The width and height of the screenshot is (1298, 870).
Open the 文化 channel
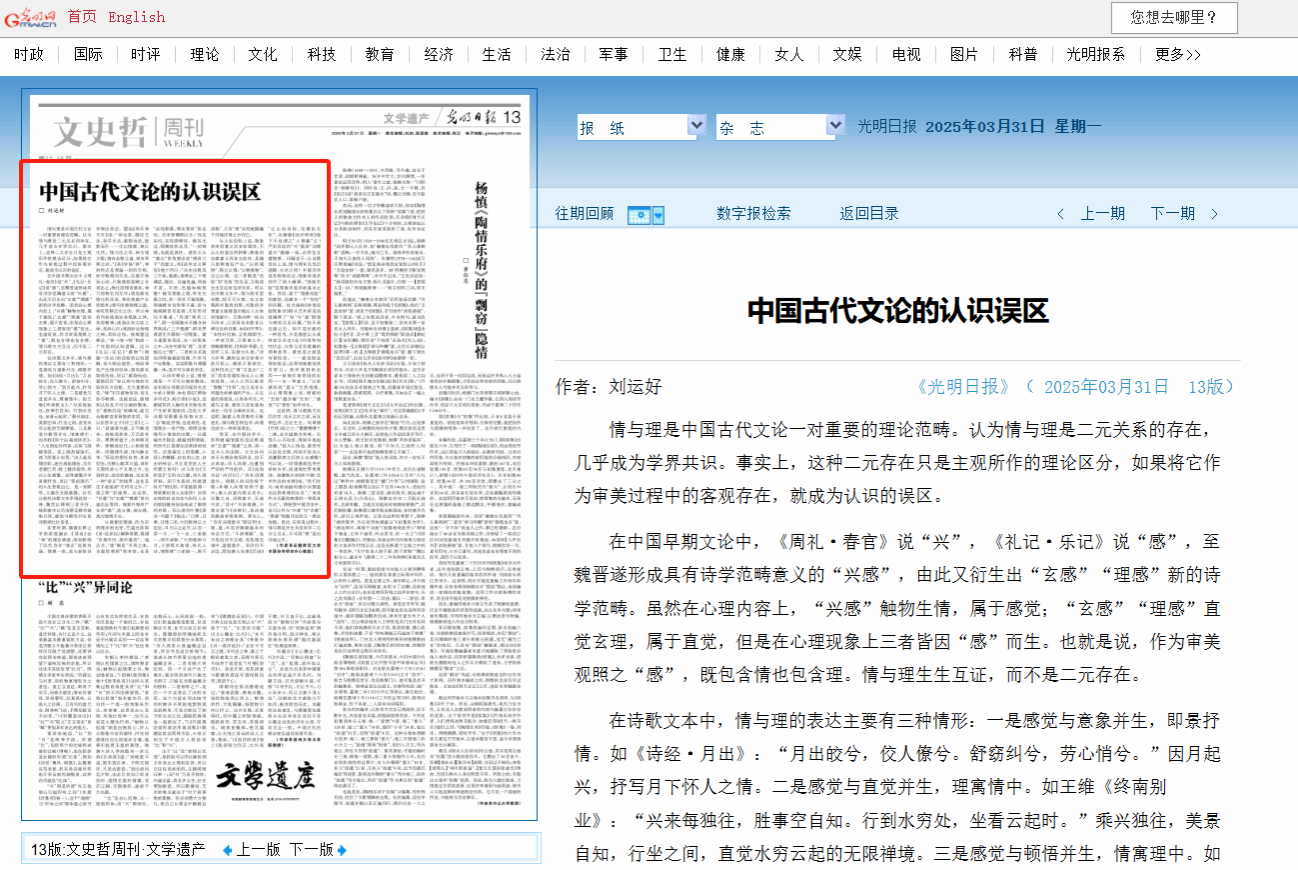coord(263,54)
